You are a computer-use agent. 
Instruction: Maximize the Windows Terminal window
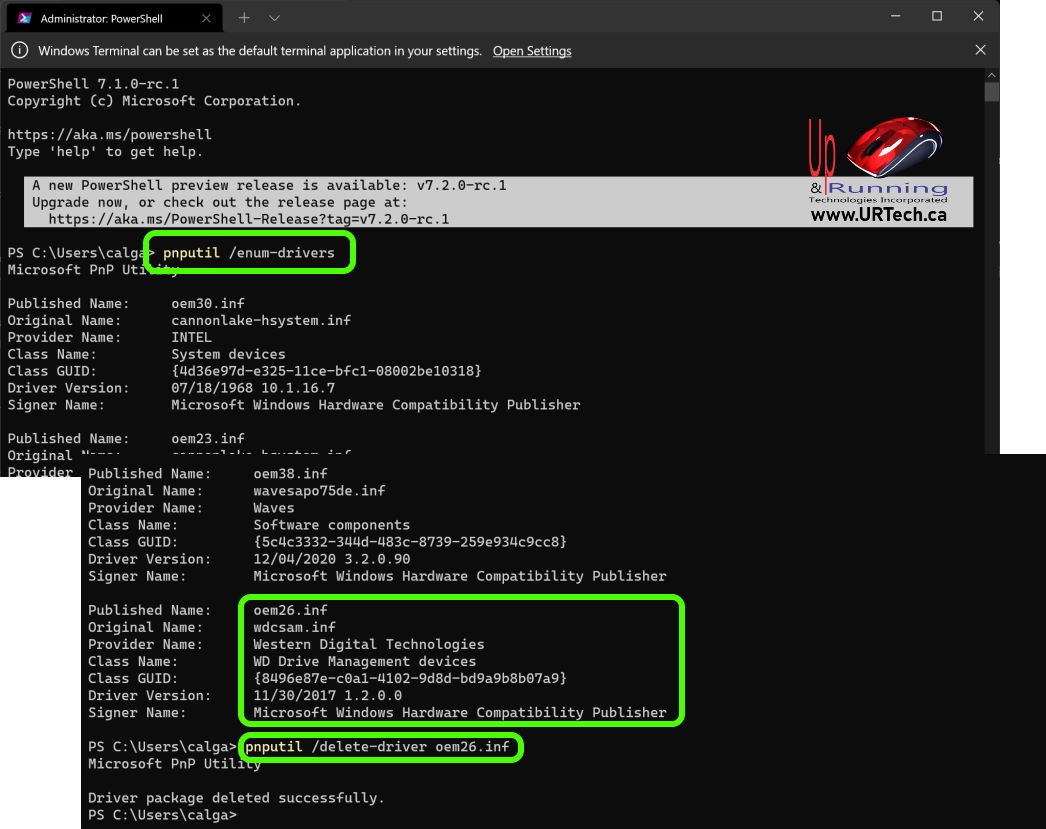tap(937, 16)
